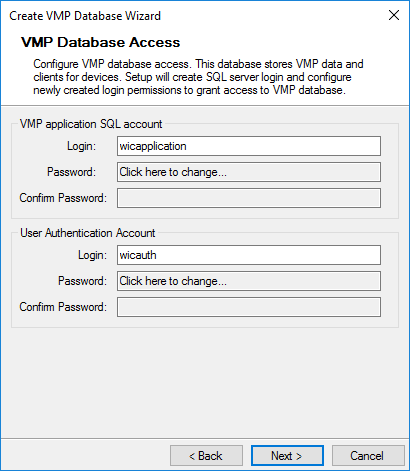Click the User Authentication Account group label
The width and height of the screenshot is (410, 471).
(88, 233)
